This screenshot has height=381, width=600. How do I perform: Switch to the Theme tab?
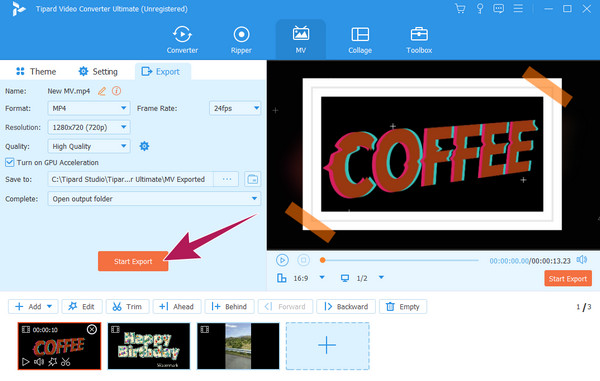(36, 72)
